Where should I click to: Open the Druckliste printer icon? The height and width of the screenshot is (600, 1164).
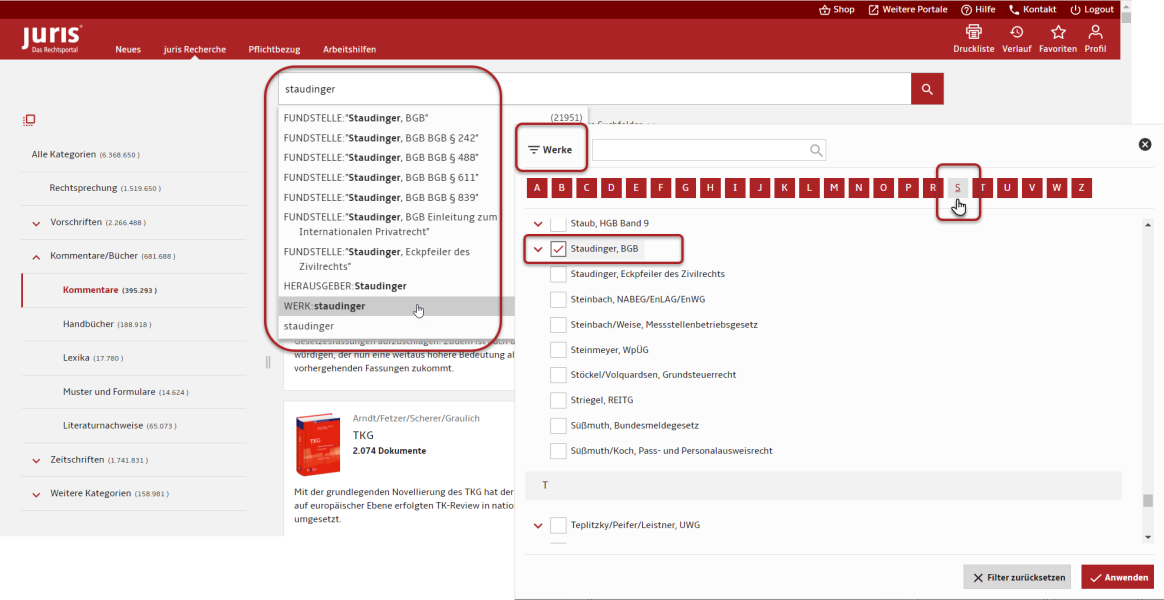pos(973,33)
